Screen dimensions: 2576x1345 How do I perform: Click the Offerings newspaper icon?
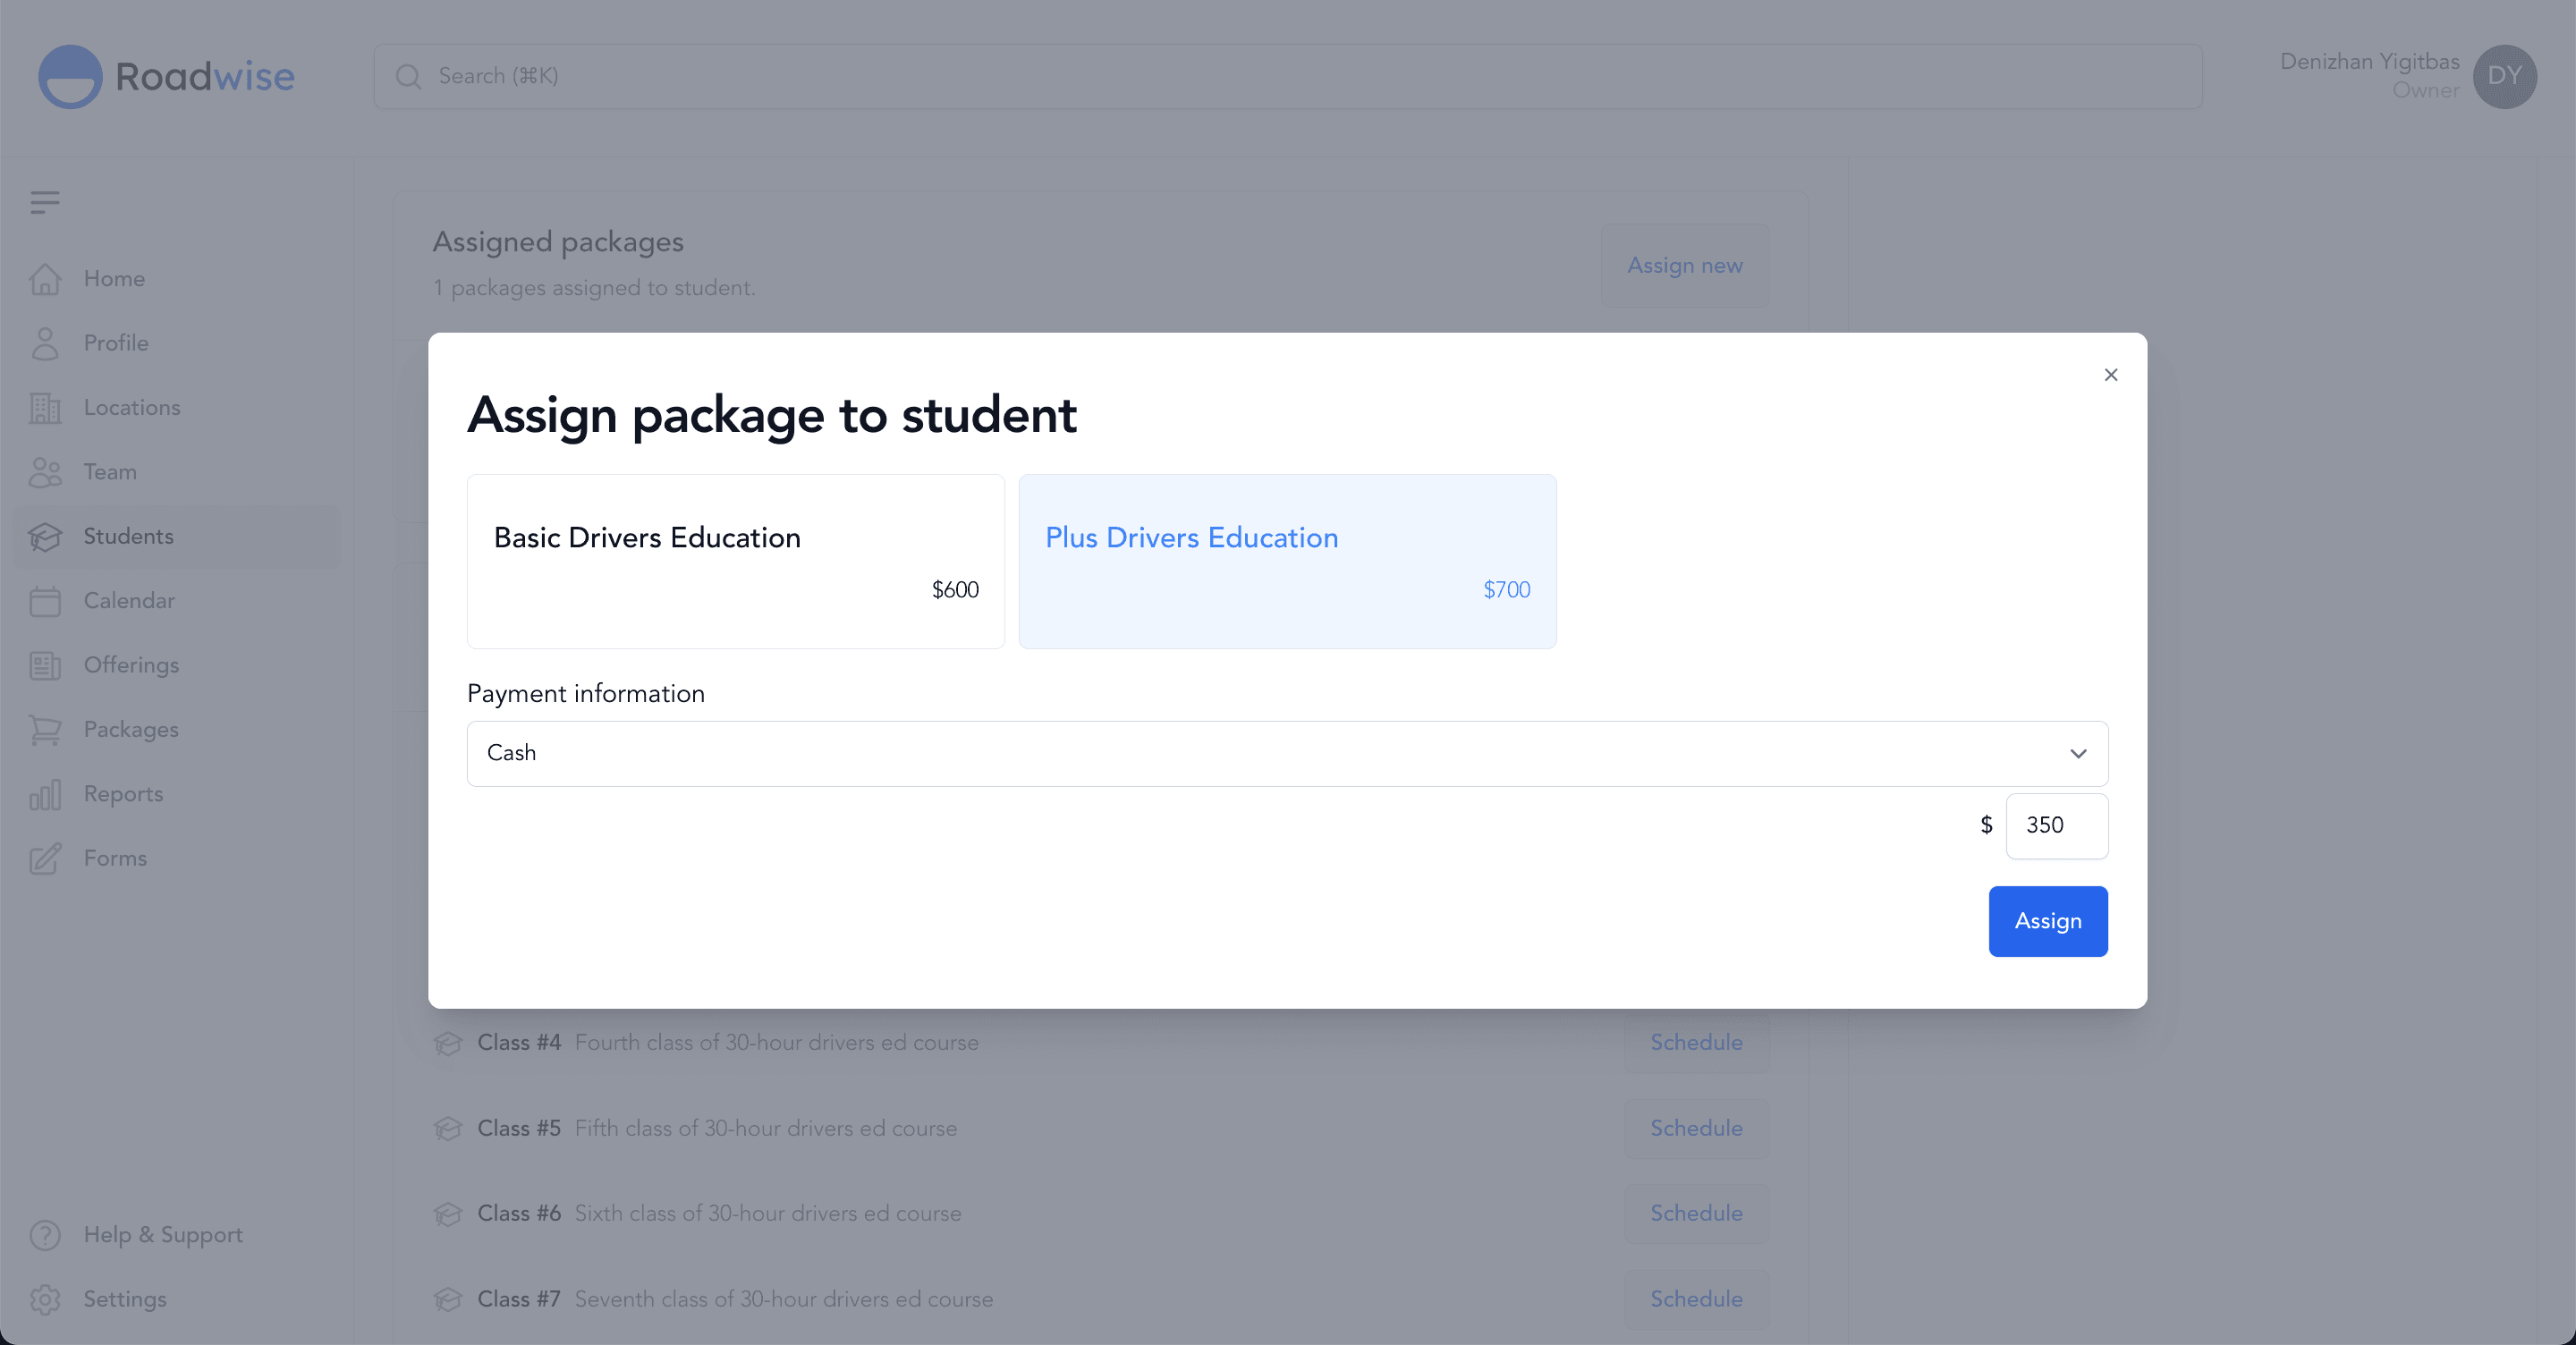click(x=45, y=666)
